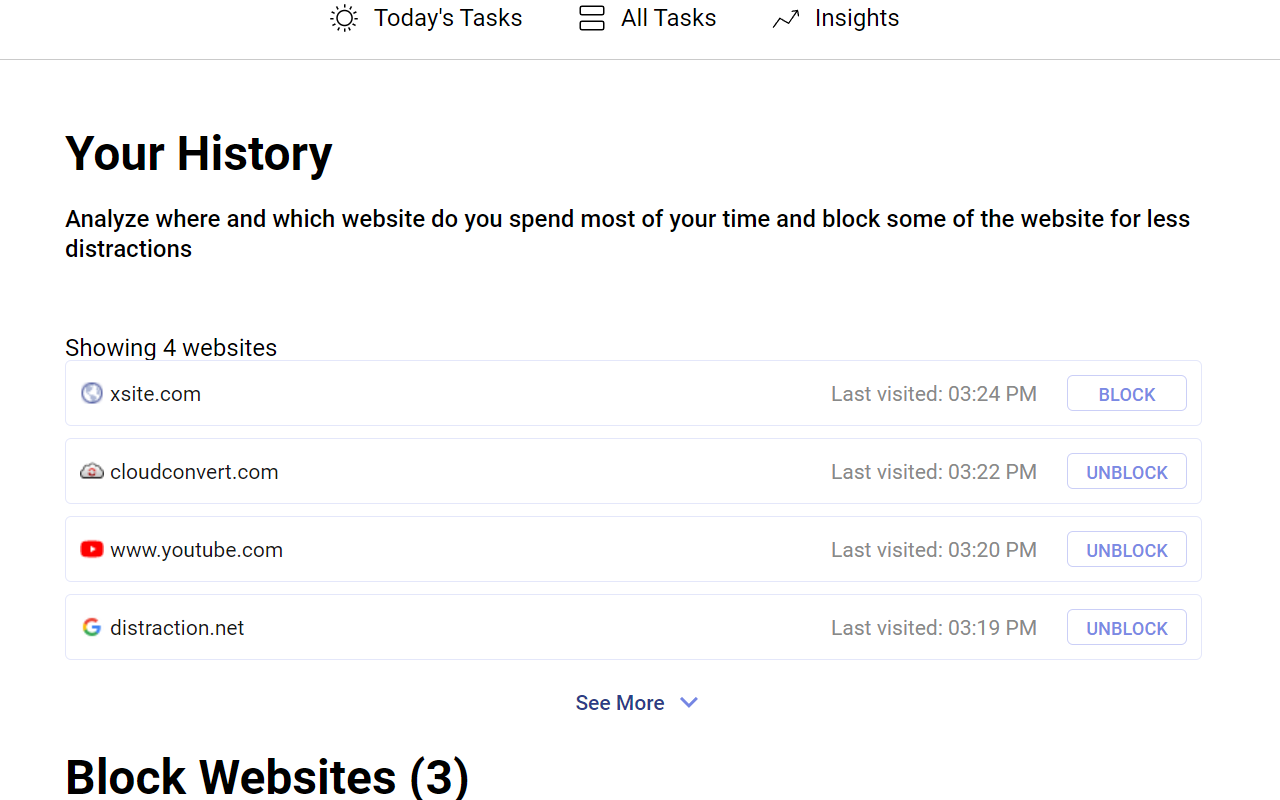Image resolution: width=1280 pixels, height=800 pixels.
Task: Click the chevron next to See More
Action: (x=689, y=702)
